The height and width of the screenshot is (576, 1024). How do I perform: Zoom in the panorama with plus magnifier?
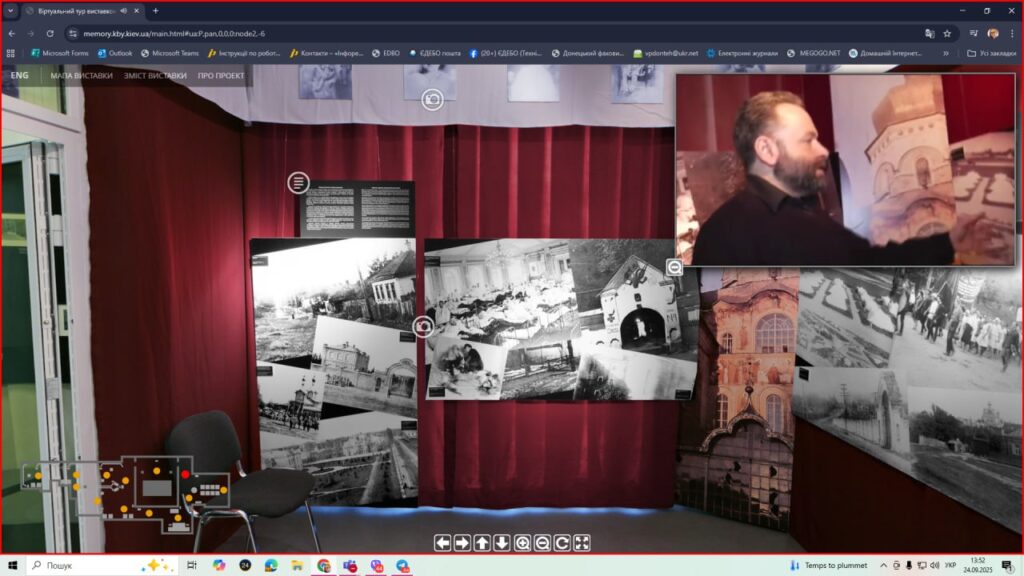[522, 543]
